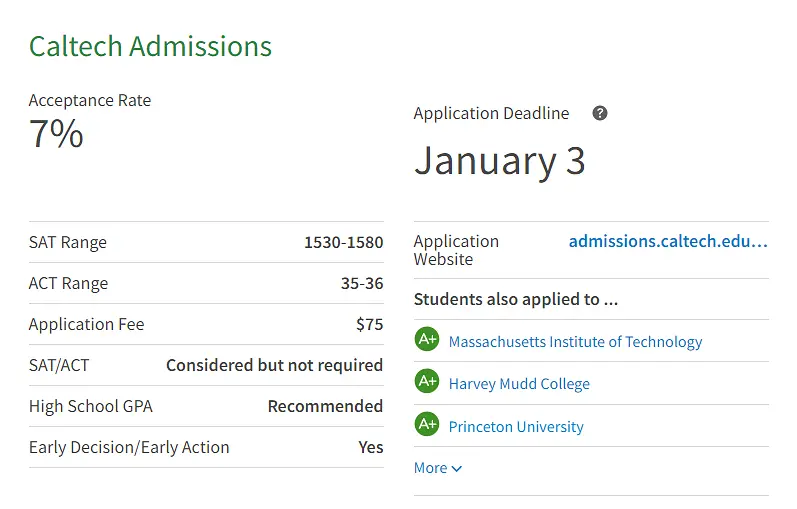Viewport: 797px width, 509px height.
Task: Select the 7% acceptance rate figure
Action: (56, 134)
